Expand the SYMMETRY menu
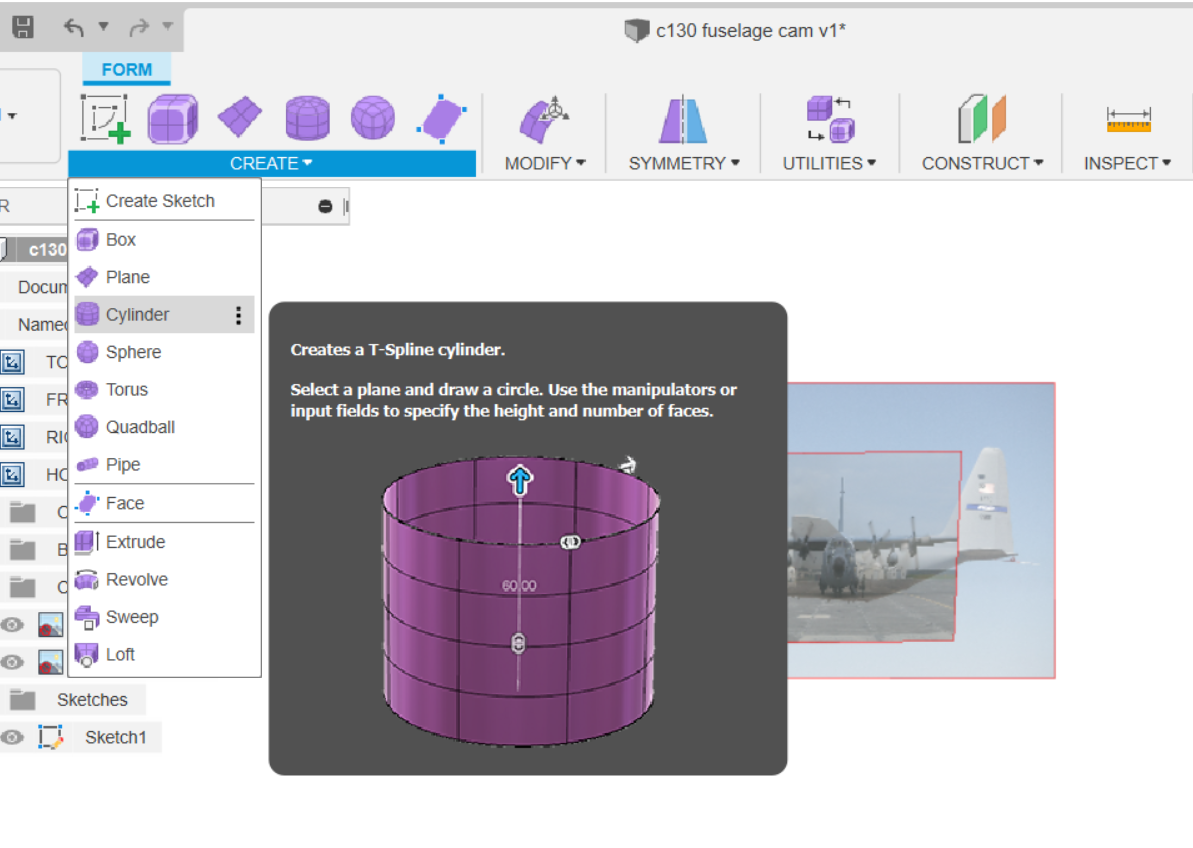The width and height of the screenshot is (1193, 848). 682,163
